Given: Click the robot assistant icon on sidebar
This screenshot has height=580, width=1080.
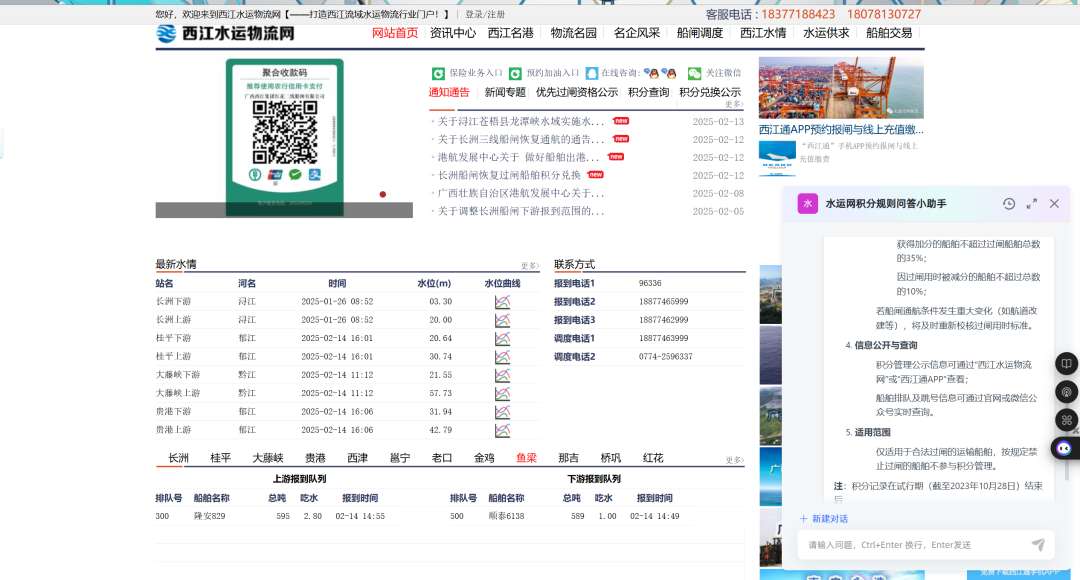Looking at the screenshot, I should [x=1065, y=448].
